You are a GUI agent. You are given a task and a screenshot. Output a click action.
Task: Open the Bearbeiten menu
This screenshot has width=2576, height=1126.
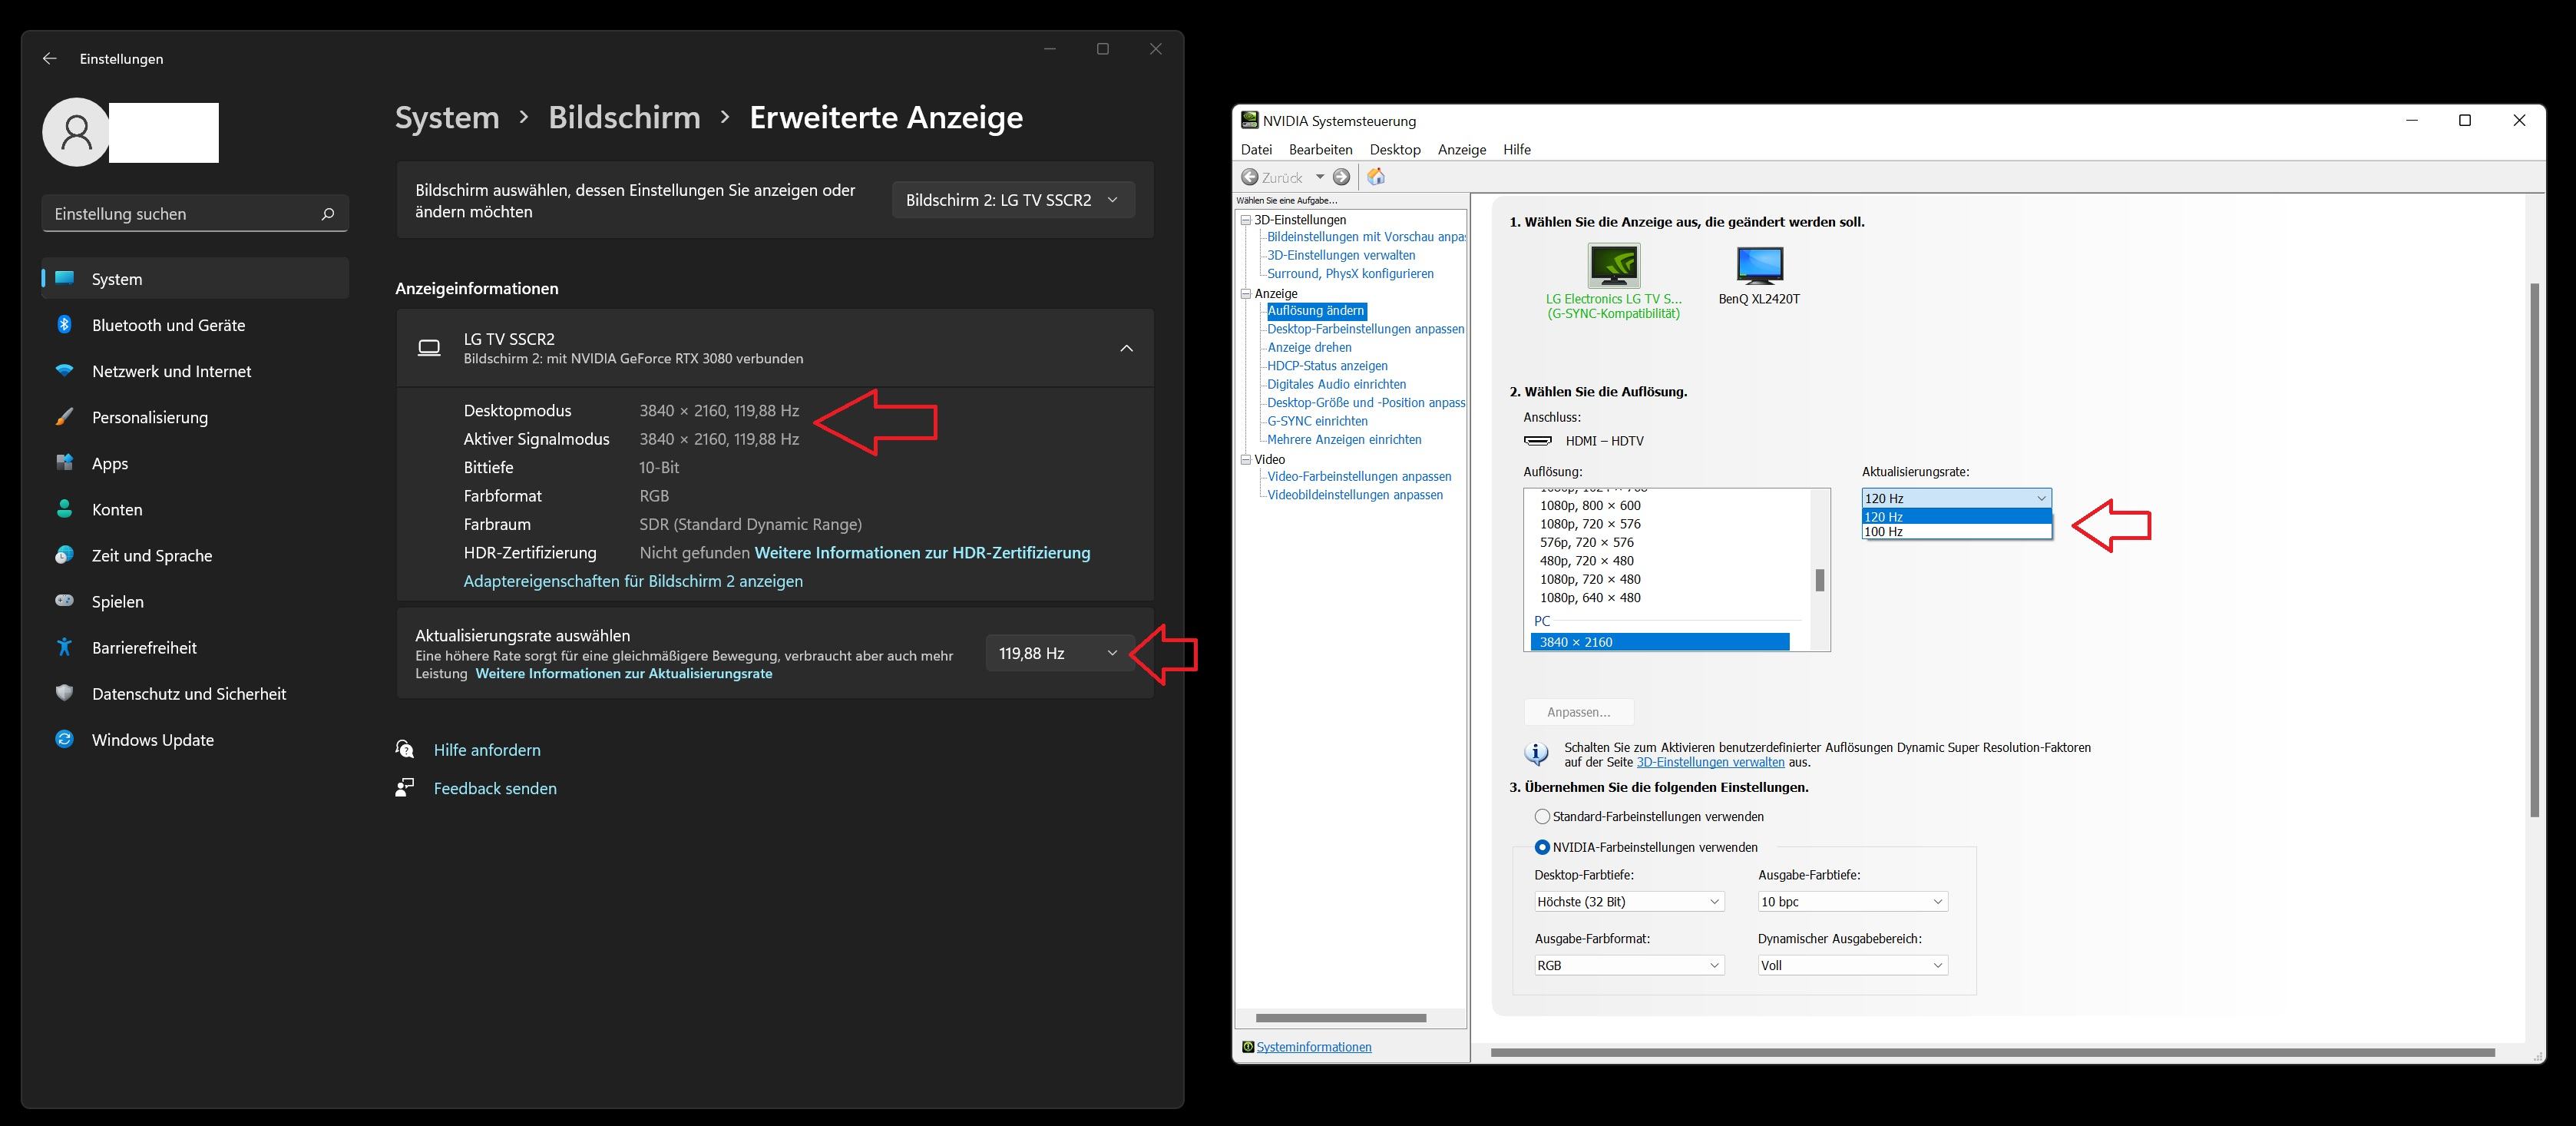point(1320,150)
